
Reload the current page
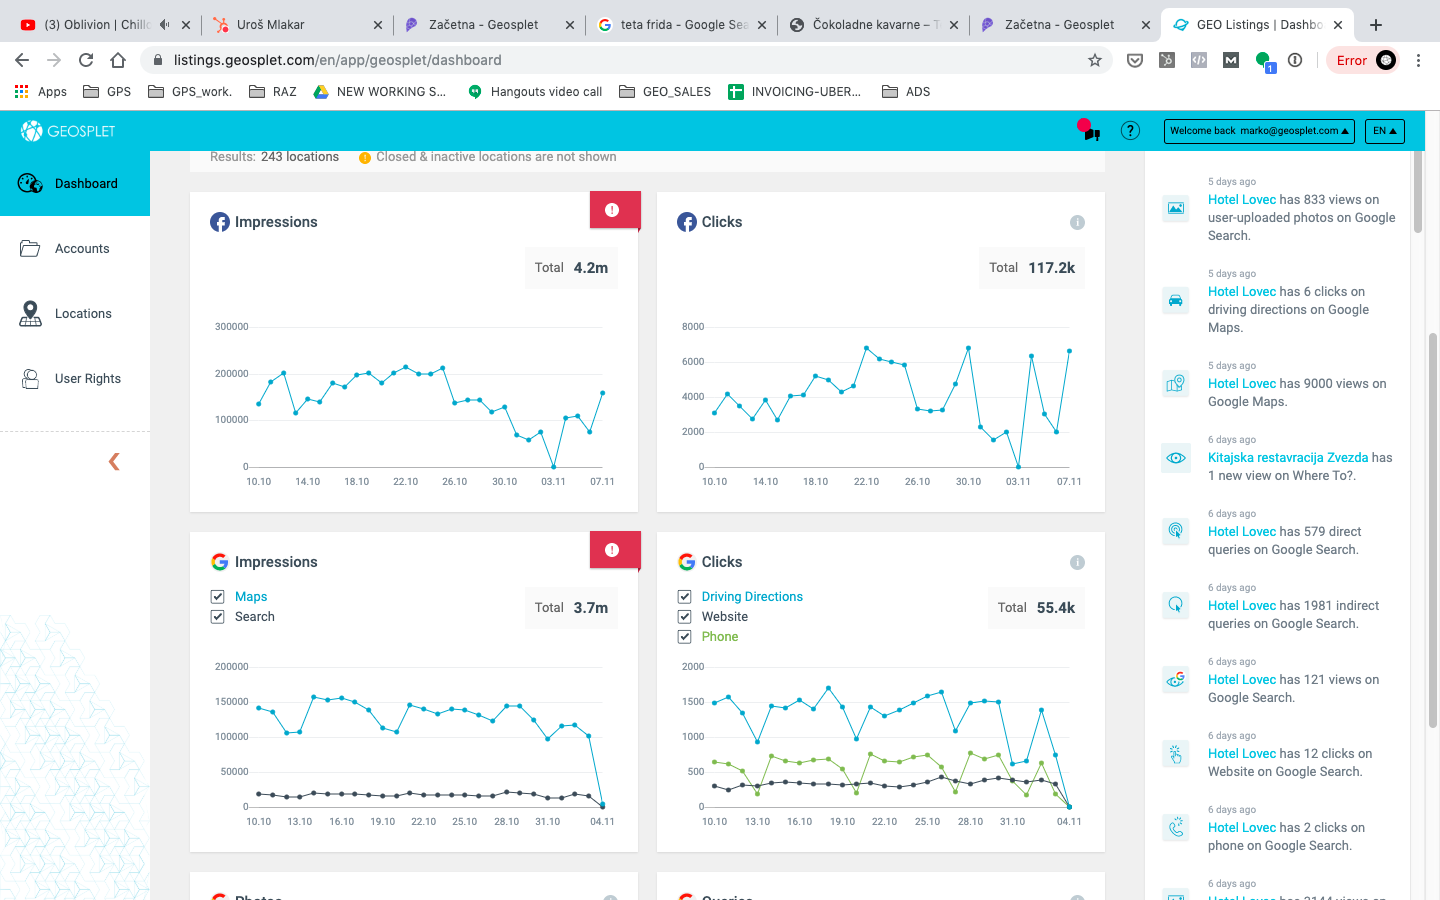pyautogui.click(x=86, y=60)
